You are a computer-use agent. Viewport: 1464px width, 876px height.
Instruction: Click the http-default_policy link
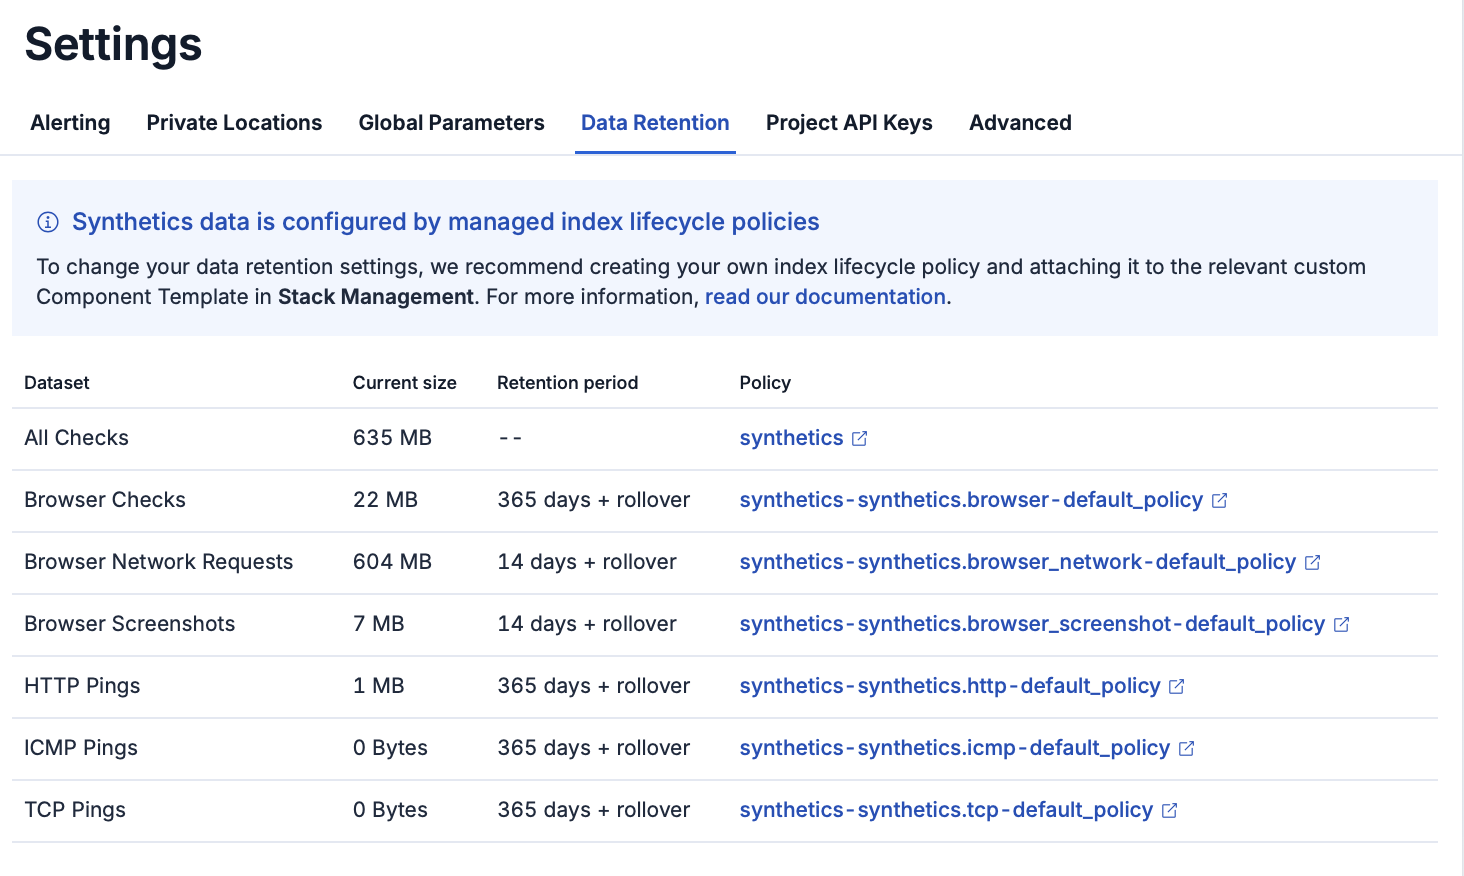950,686
